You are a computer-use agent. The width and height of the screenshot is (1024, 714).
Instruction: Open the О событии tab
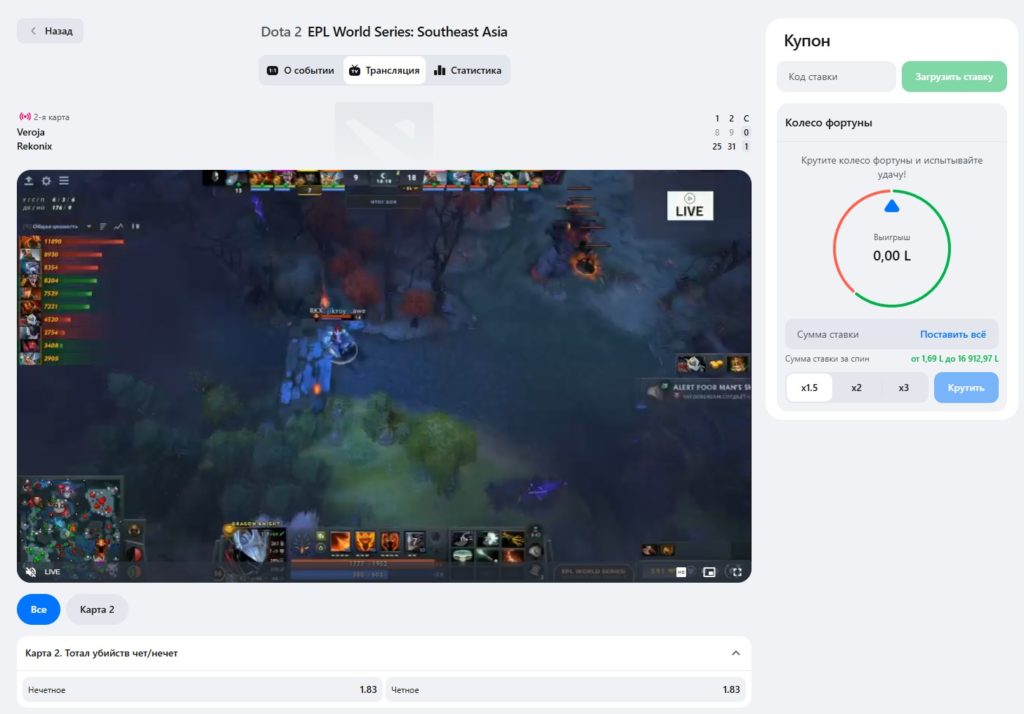(300, 71)
